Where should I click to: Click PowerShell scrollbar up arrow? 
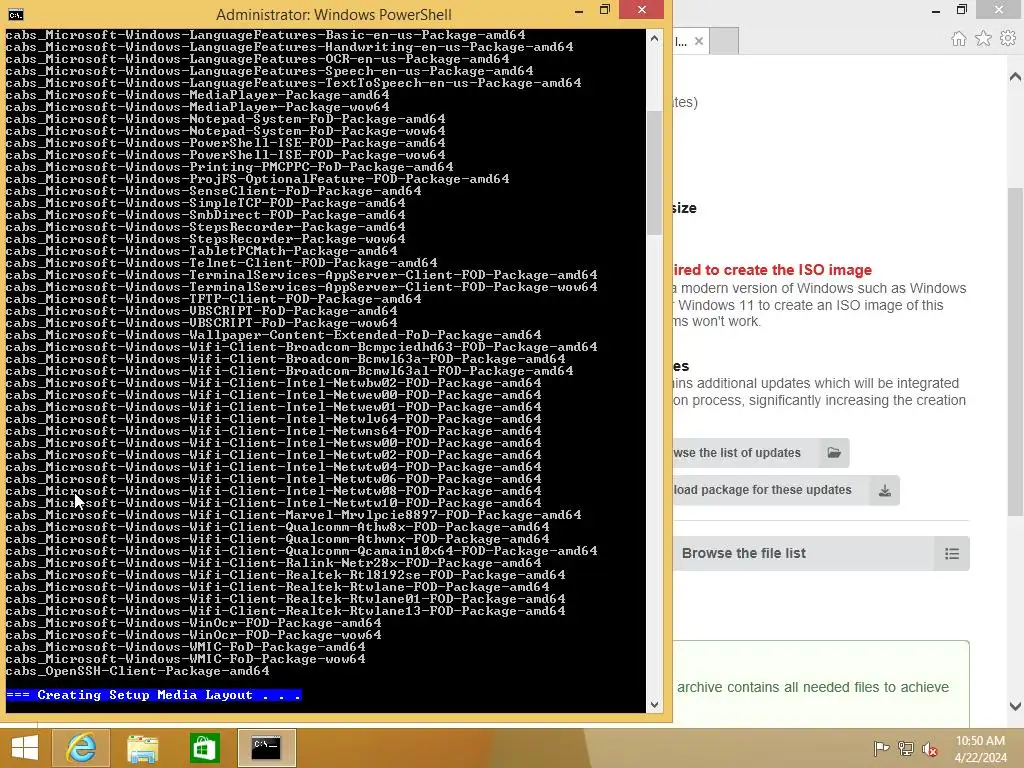654,39
